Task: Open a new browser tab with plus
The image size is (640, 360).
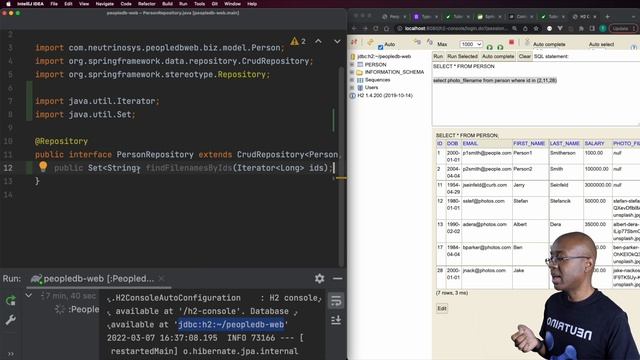Action: (x=607, y=16)
